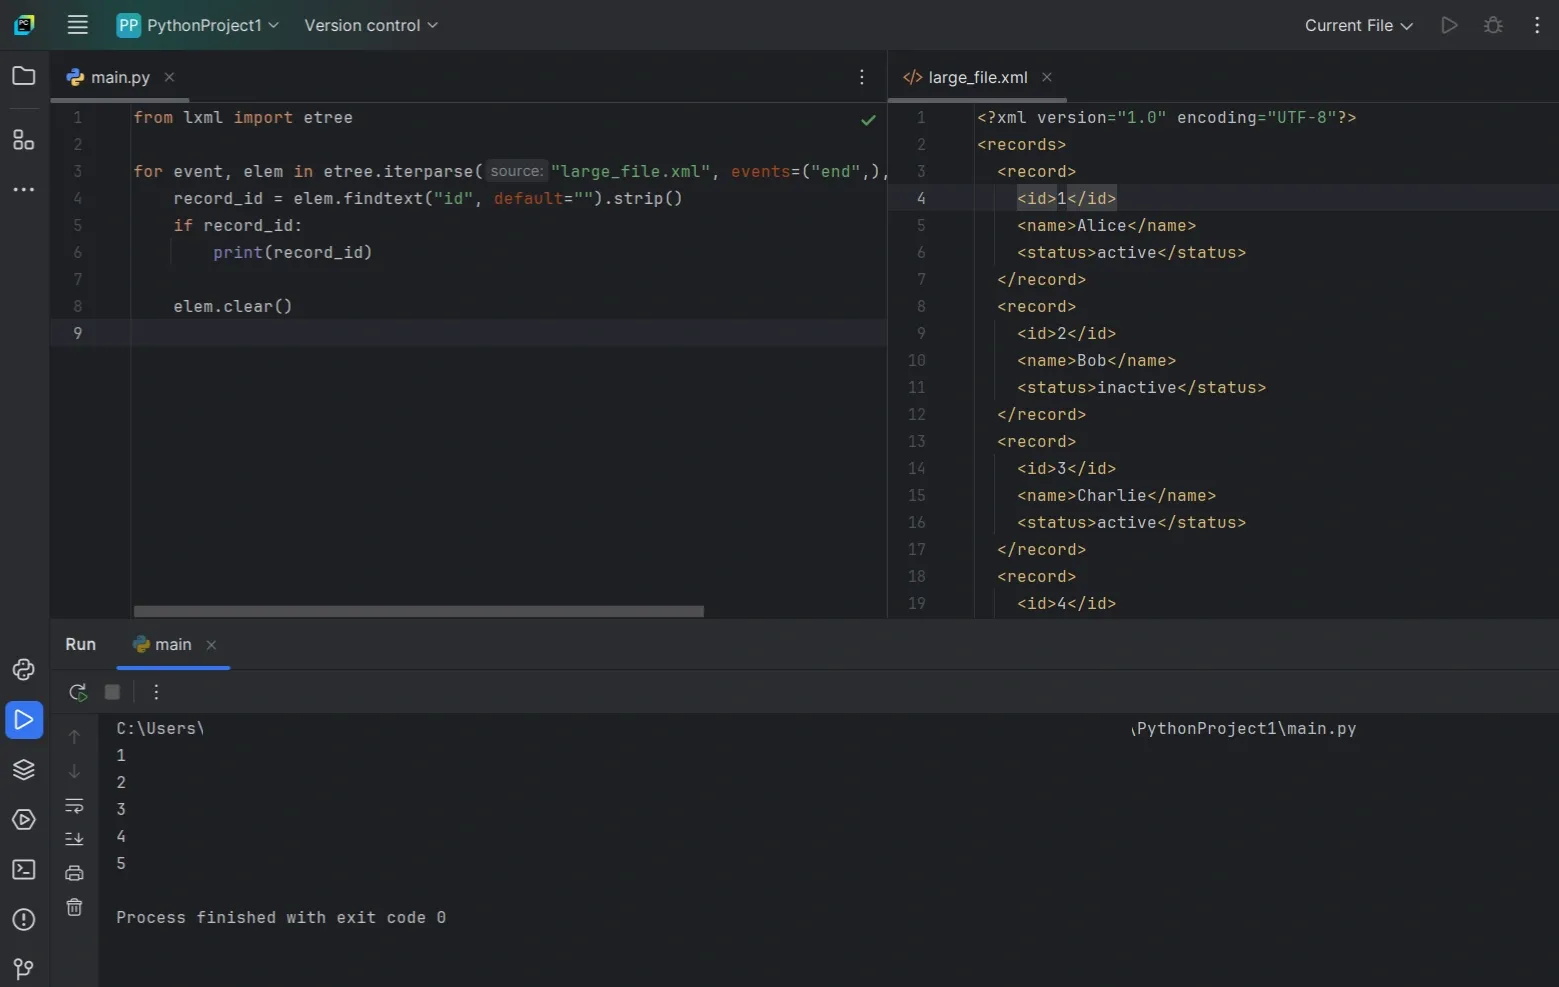Rerun the main run configuration
This screenshot has height=987, width=1559.
(77, 691)
